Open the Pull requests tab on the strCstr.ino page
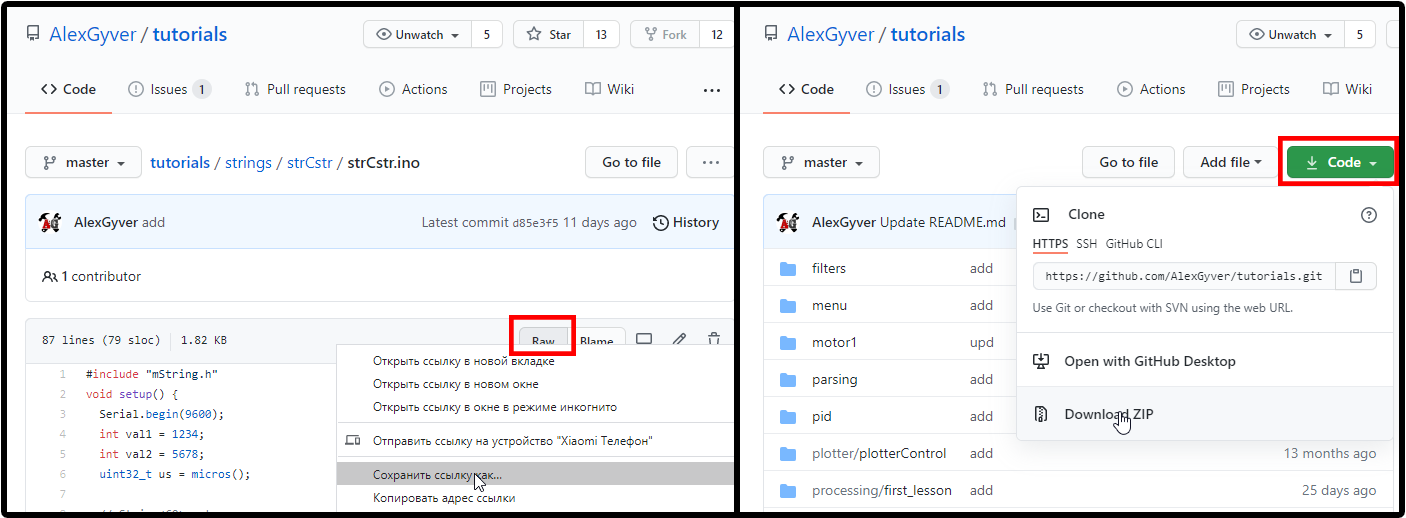1406x518 pixels. pos(295,89)
